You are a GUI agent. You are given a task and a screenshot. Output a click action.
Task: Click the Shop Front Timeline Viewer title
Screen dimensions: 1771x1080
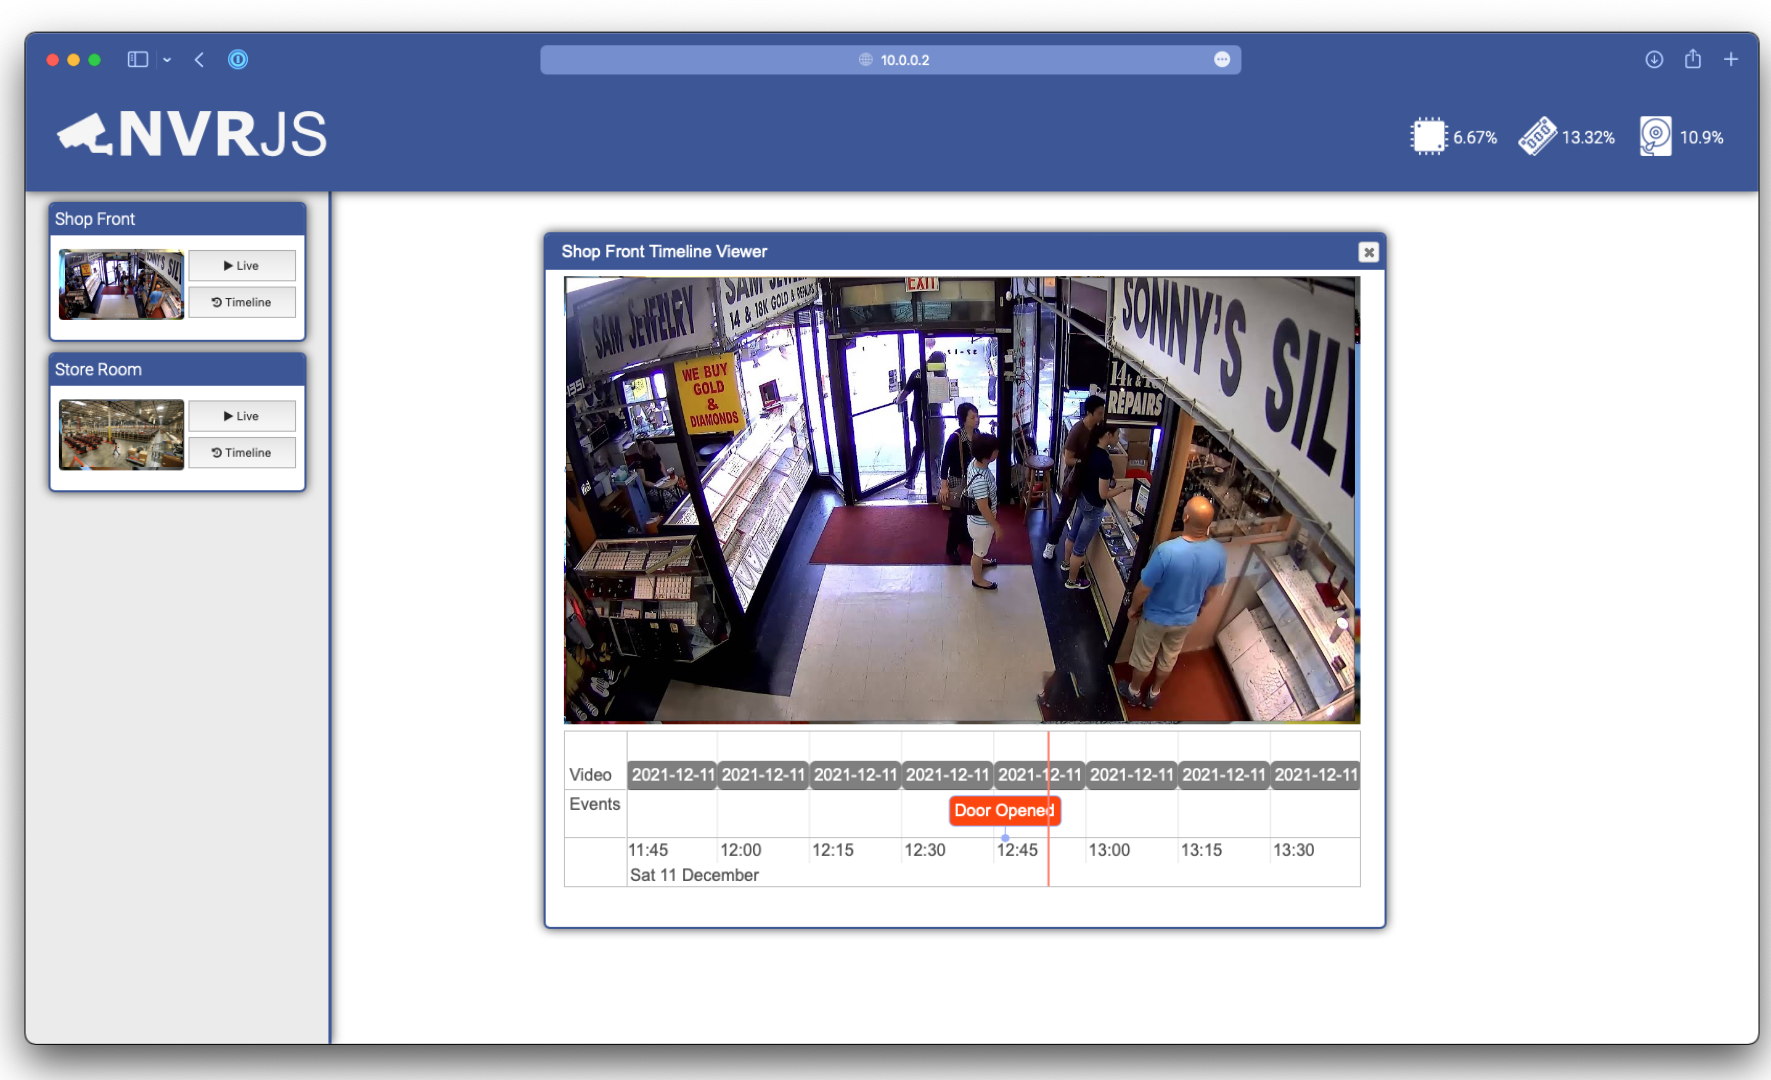(664, 252)
